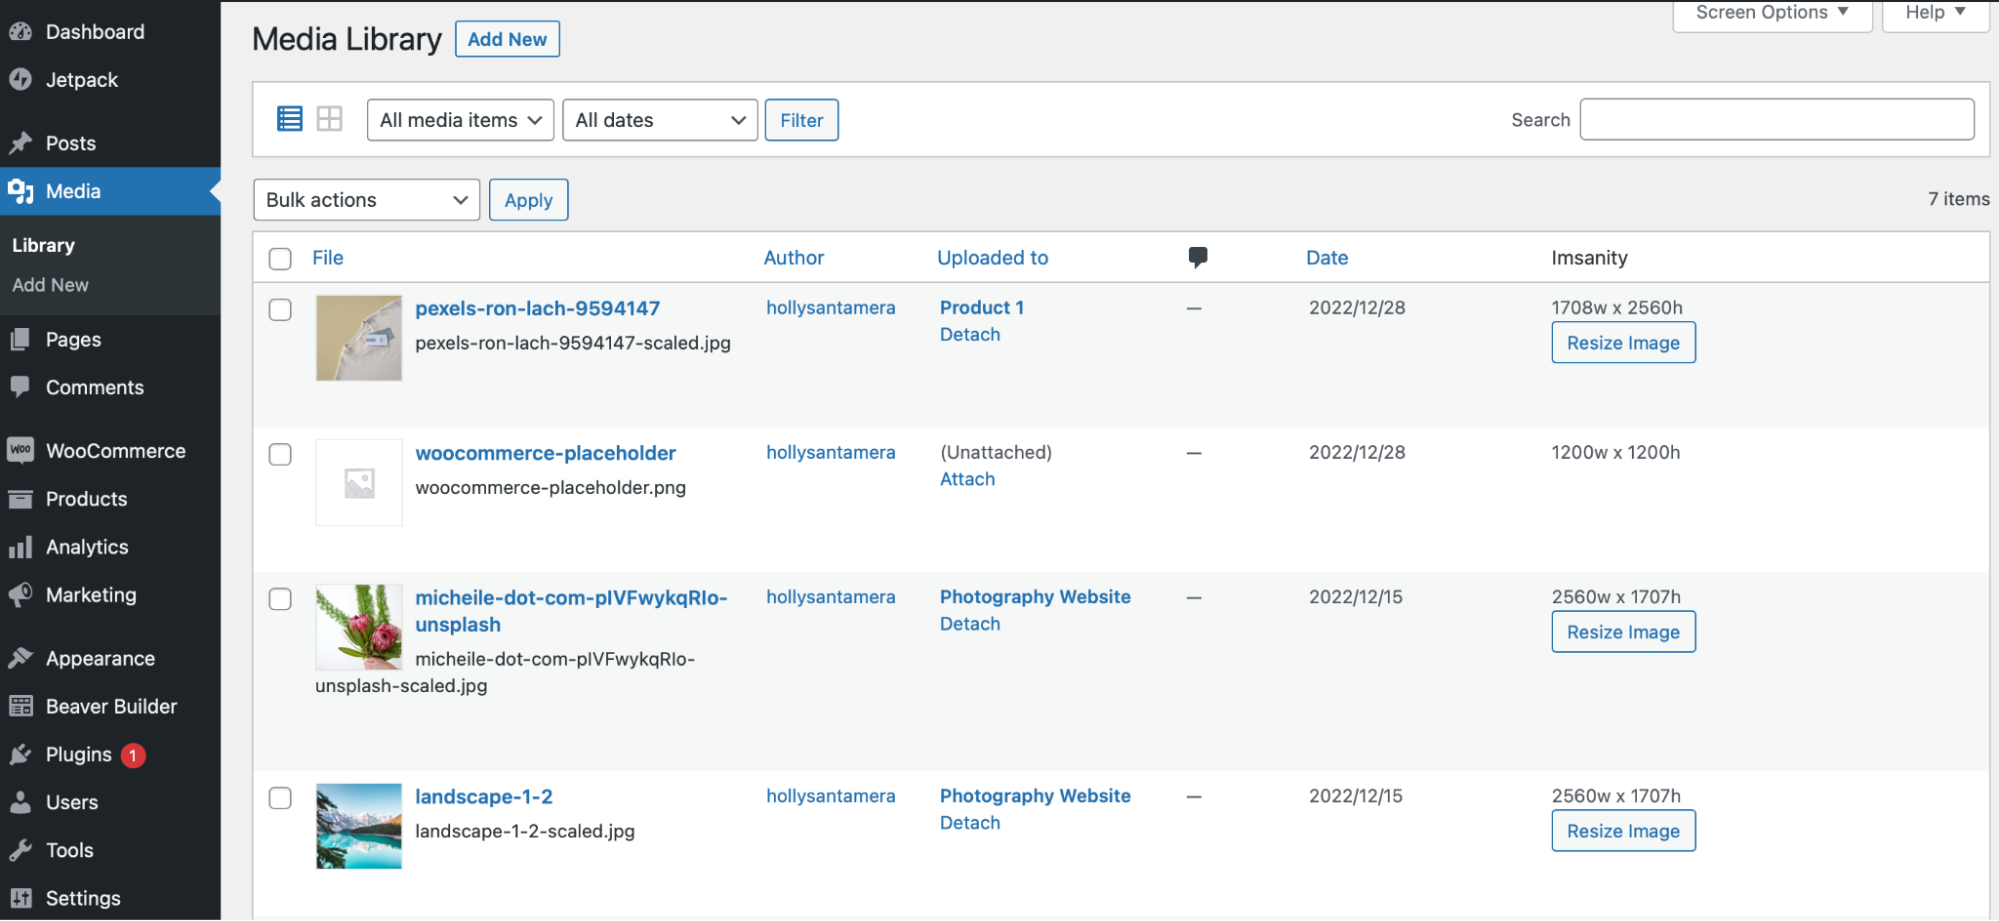The image size is (1999, 921).
Task: Click the comments column bubble icon
Action: [x=1197, y=257]
